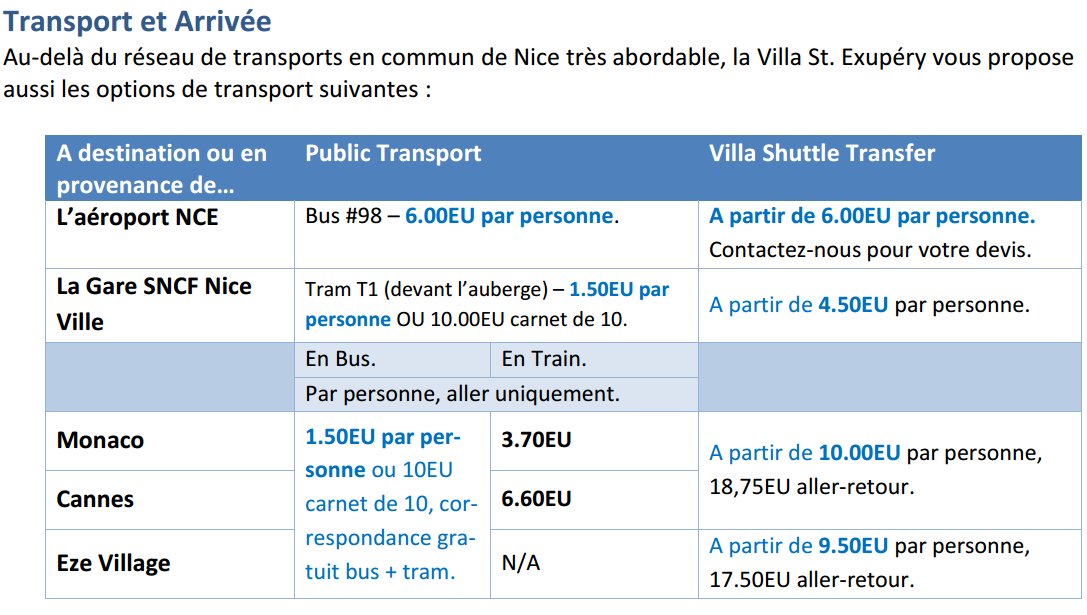Click the "En Bus." sub-header cell
Screen dimensions: 1087x615
pyautogui.click(x=341, y=360)
